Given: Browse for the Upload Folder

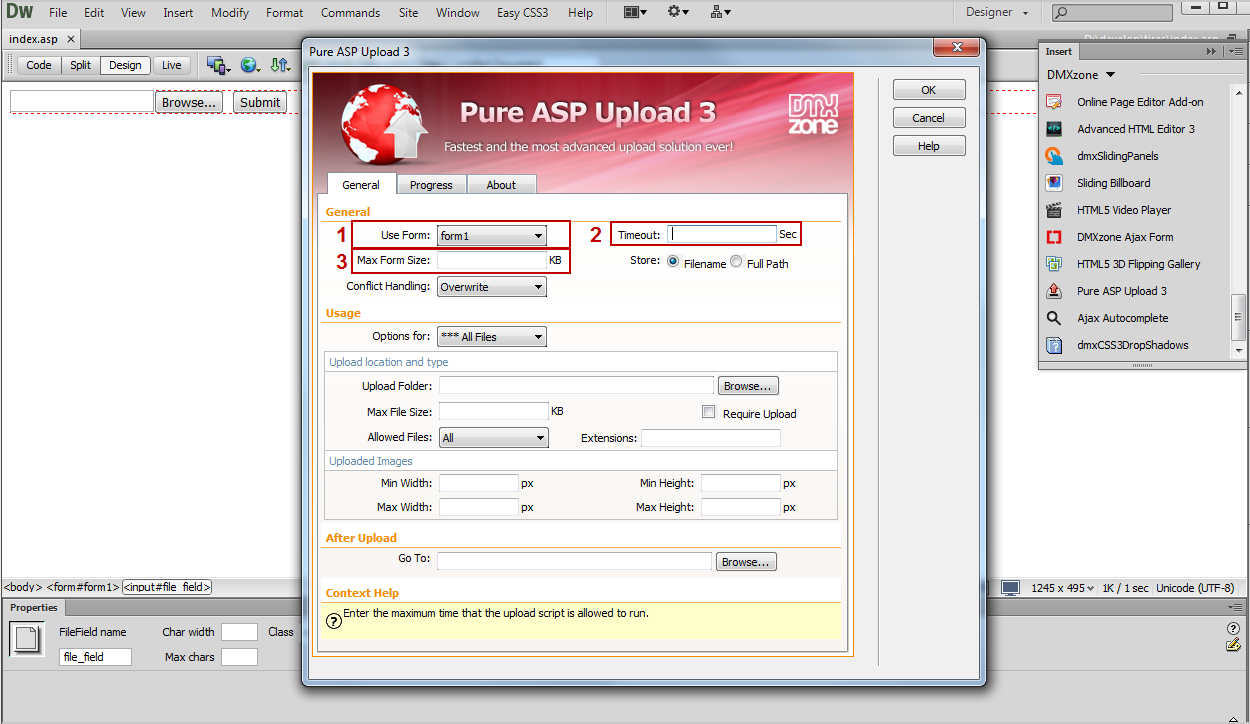Looking at the screenshot, I should tap(748, 386).
